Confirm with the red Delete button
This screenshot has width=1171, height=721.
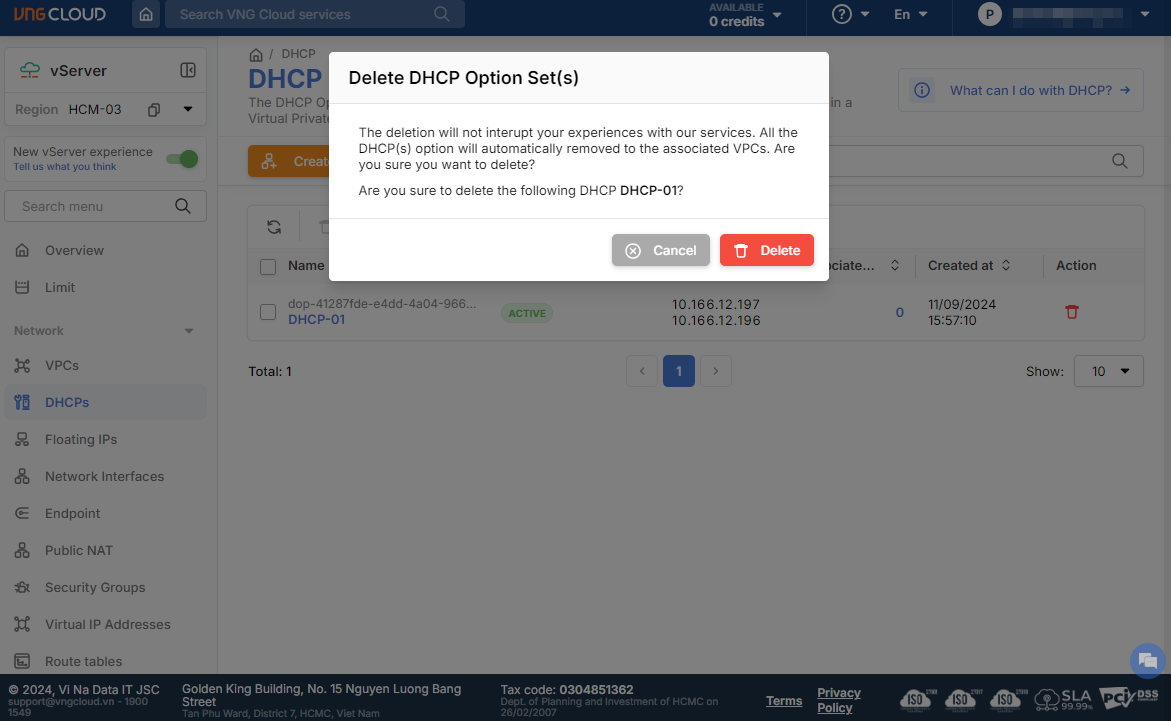pyautogui.click(x=766, y=250)
